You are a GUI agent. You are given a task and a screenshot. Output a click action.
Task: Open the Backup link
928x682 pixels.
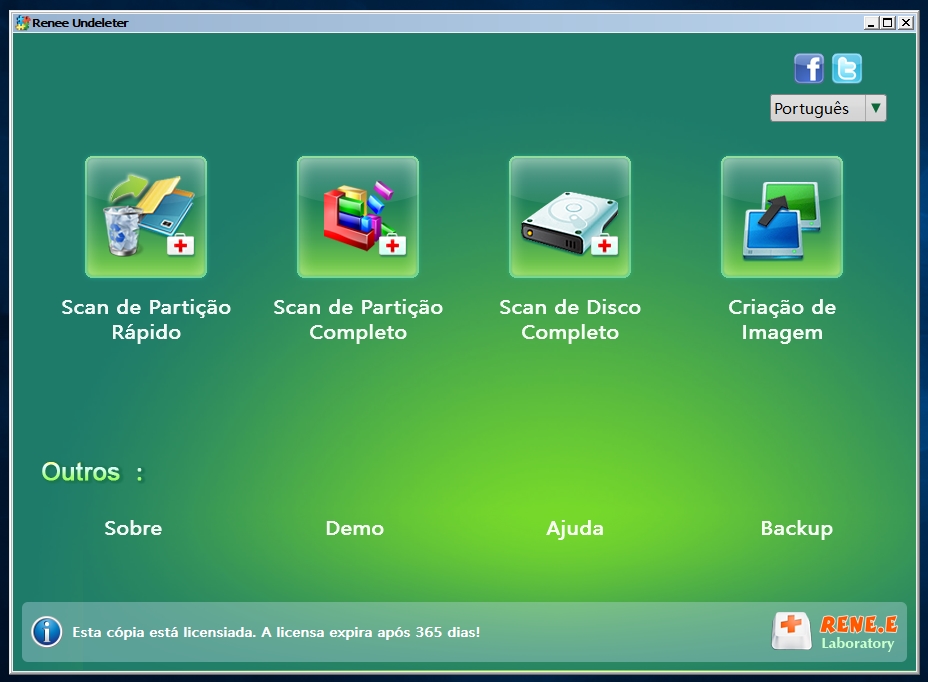point(797,529)
